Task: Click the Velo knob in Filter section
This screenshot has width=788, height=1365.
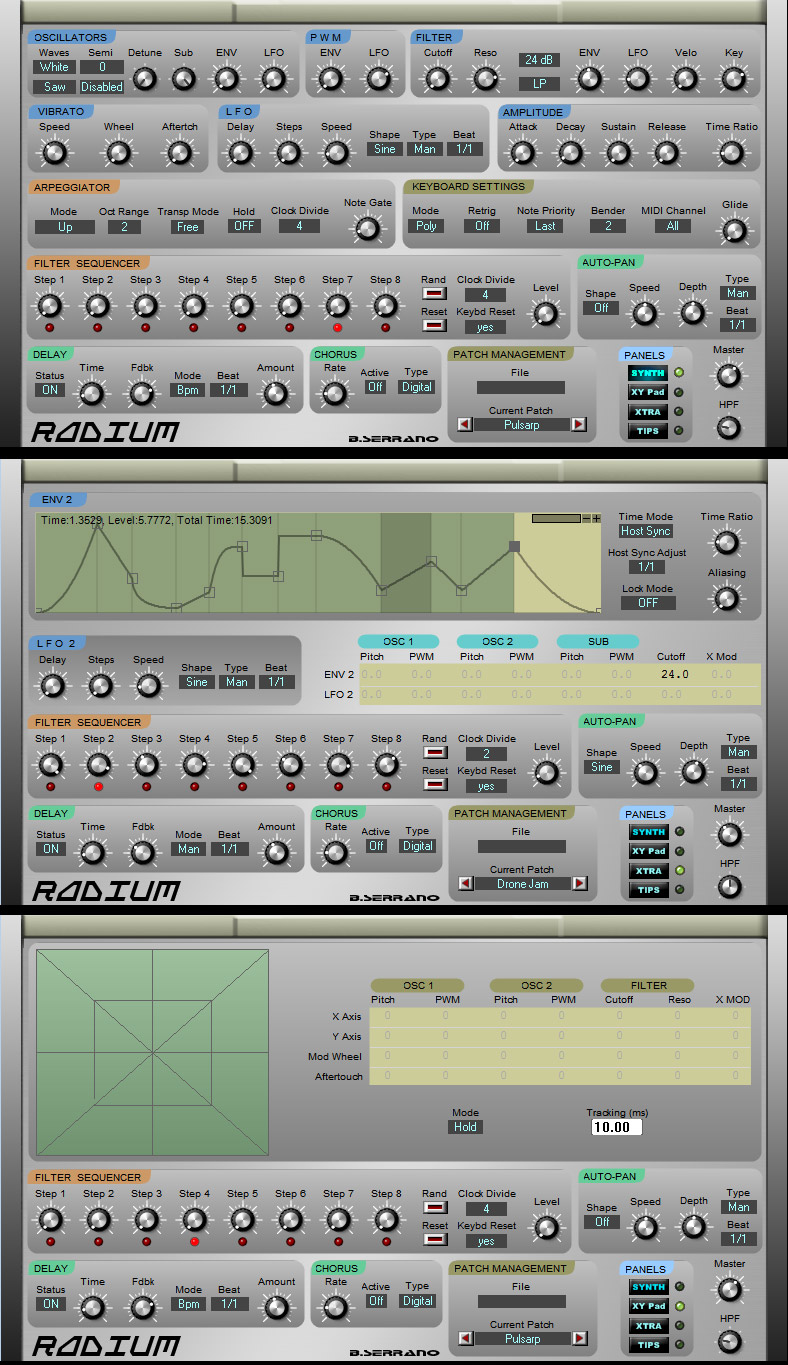Action: point(685,78)
